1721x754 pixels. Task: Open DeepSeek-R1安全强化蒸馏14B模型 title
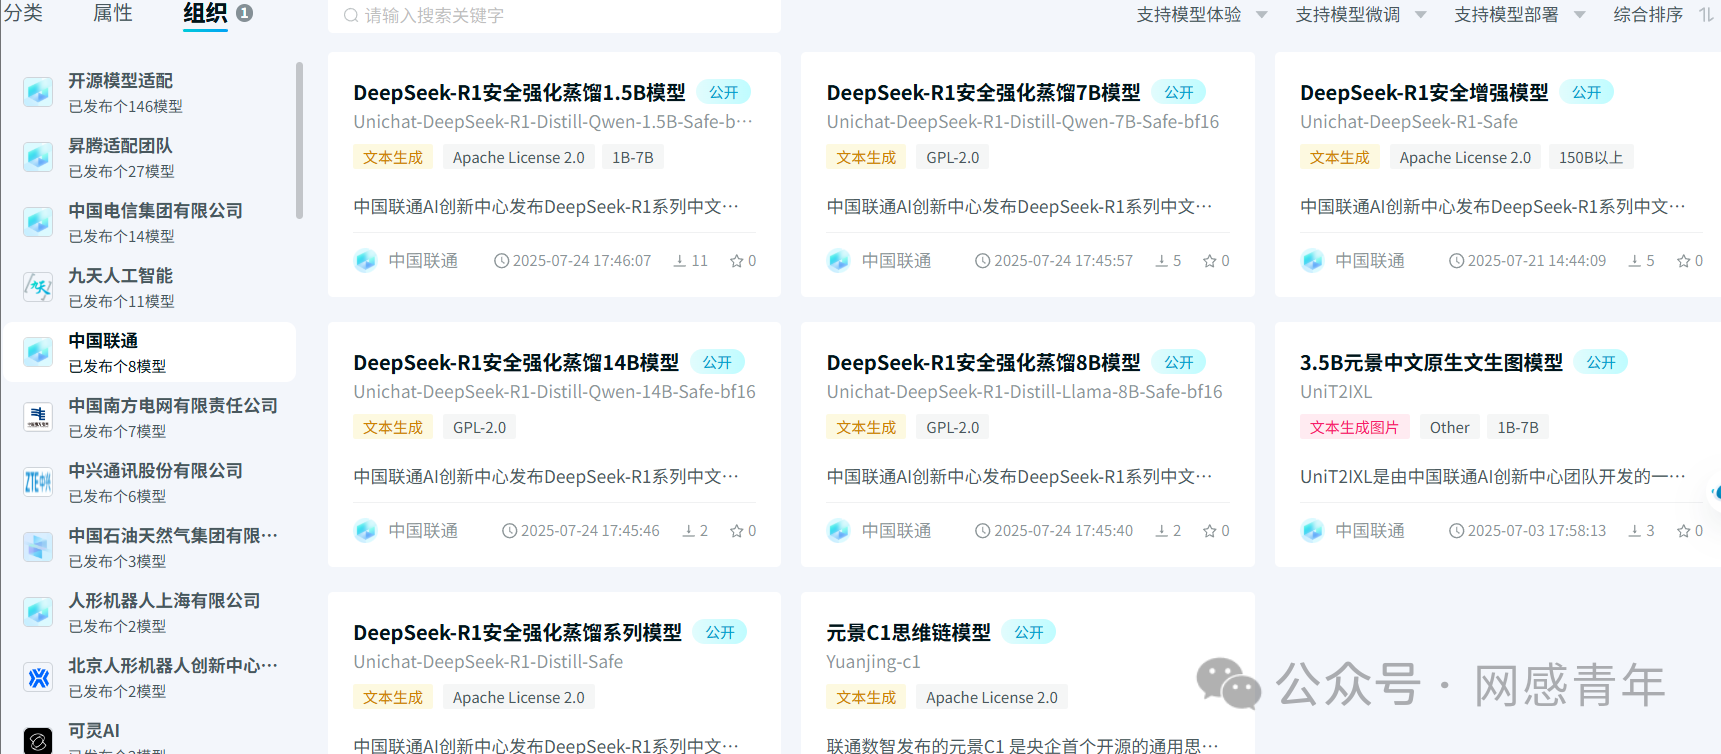click(x=516, y=363)
